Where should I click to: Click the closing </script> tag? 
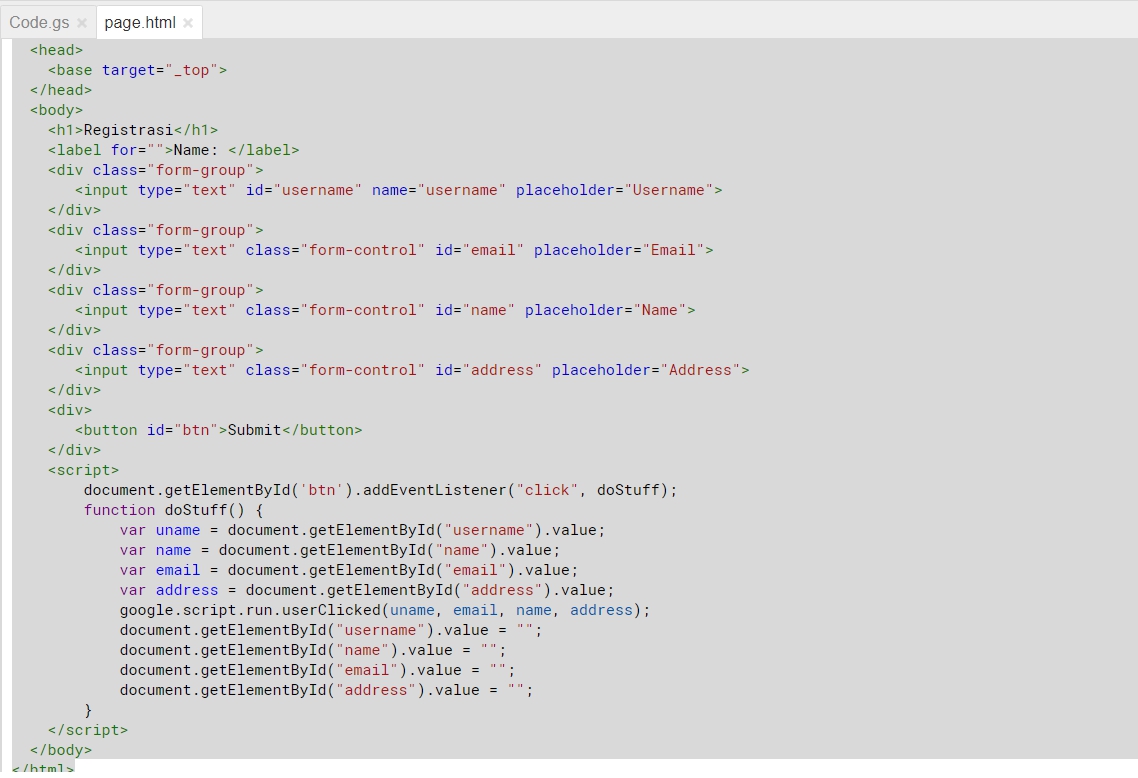click(88, 731)
